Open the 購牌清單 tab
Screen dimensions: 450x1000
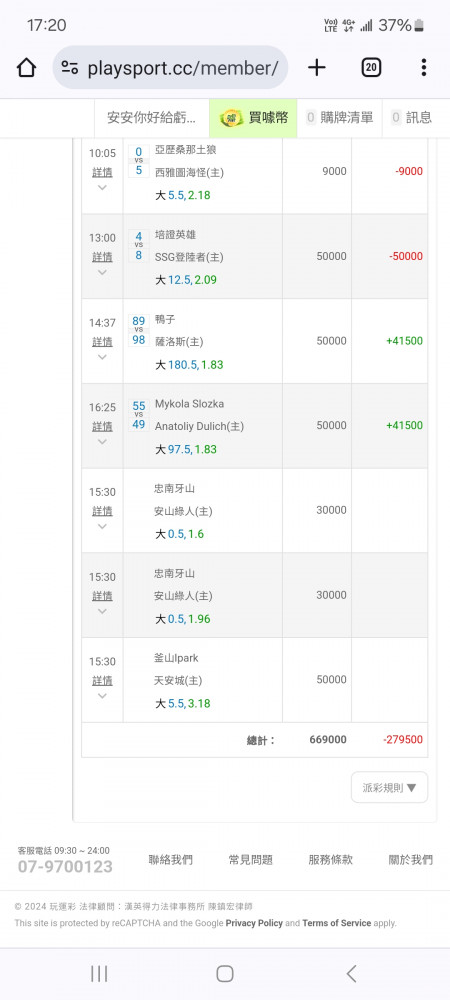click(x=340, y=117)
